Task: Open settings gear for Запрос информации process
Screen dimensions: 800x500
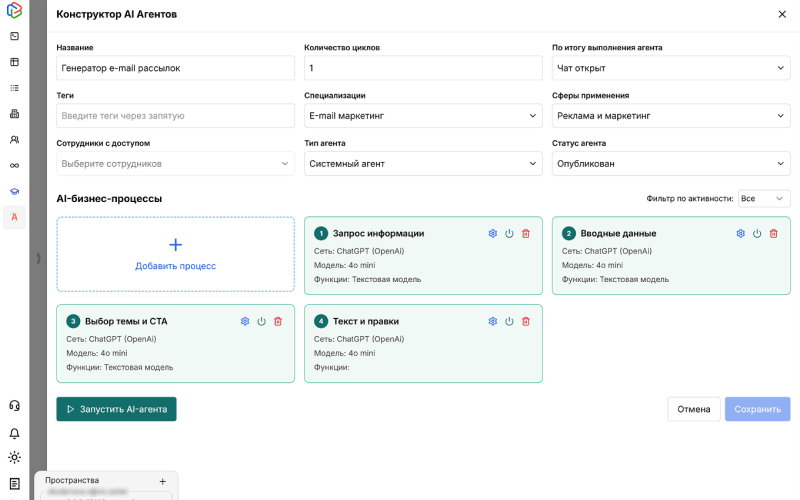Action: (x=492, y=233)
